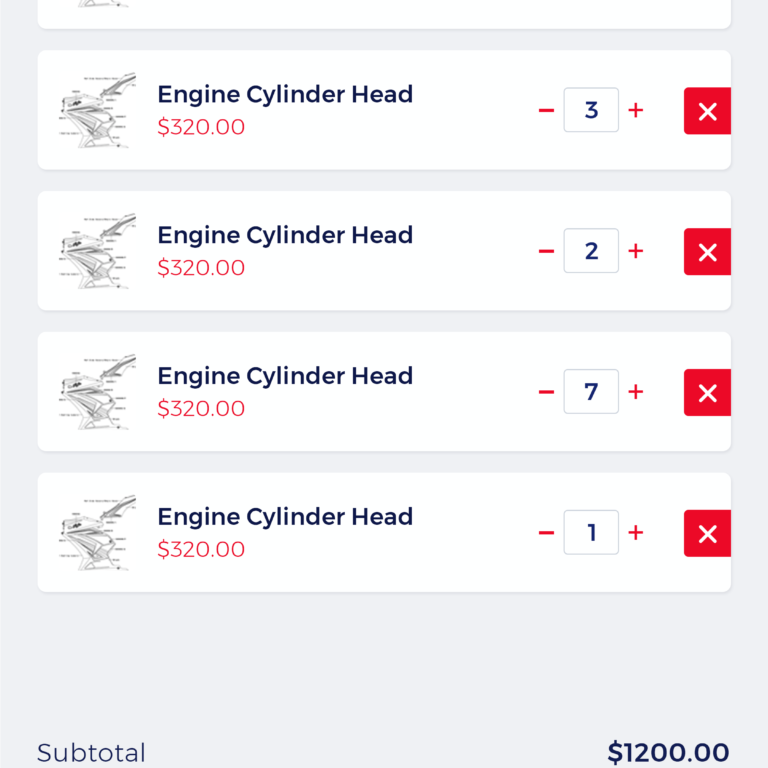
Task: Click the quantity field showing 1
Action: coord(591,533)
